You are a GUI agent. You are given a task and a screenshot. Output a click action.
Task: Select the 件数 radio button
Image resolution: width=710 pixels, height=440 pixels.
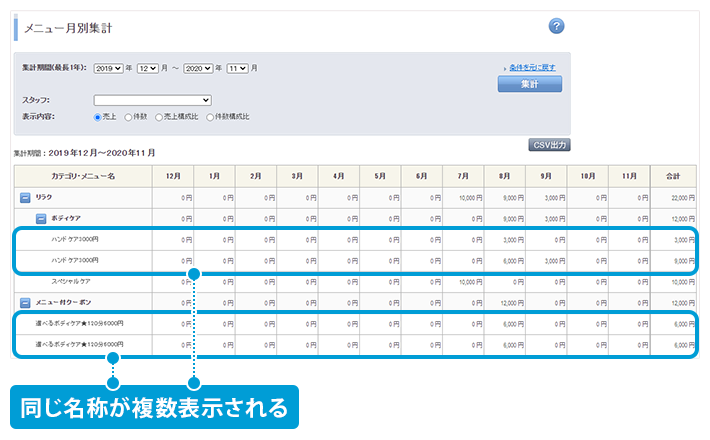(x=127, y=117)
